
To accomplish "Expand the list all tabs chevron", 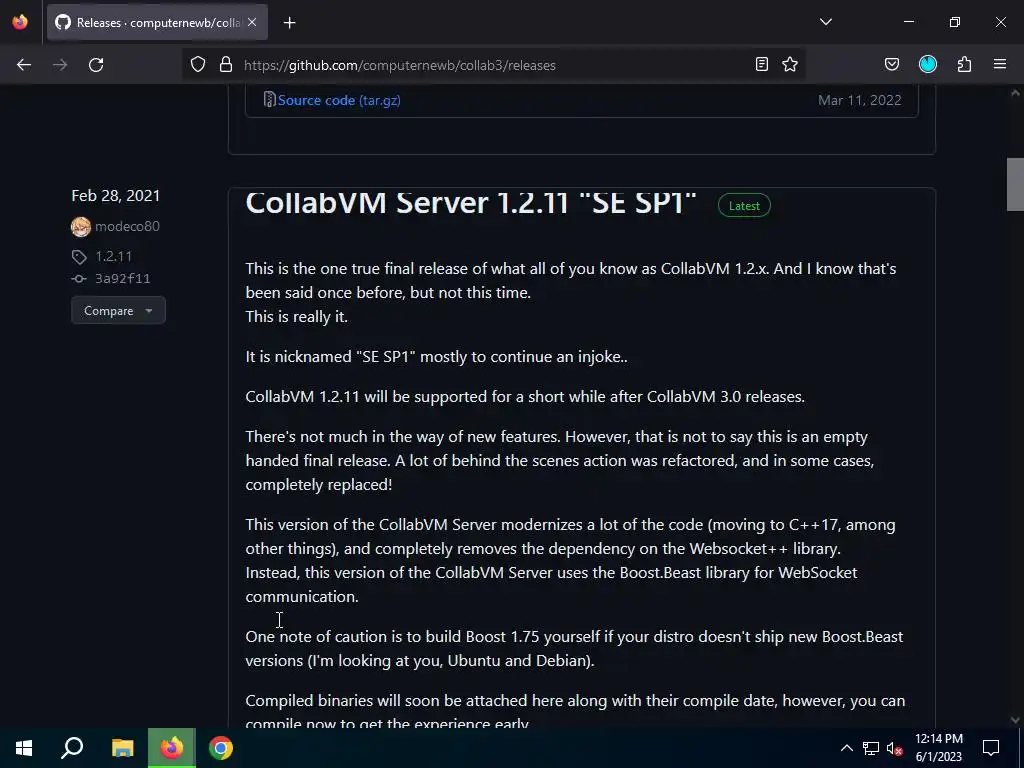I will coord(825,22).
